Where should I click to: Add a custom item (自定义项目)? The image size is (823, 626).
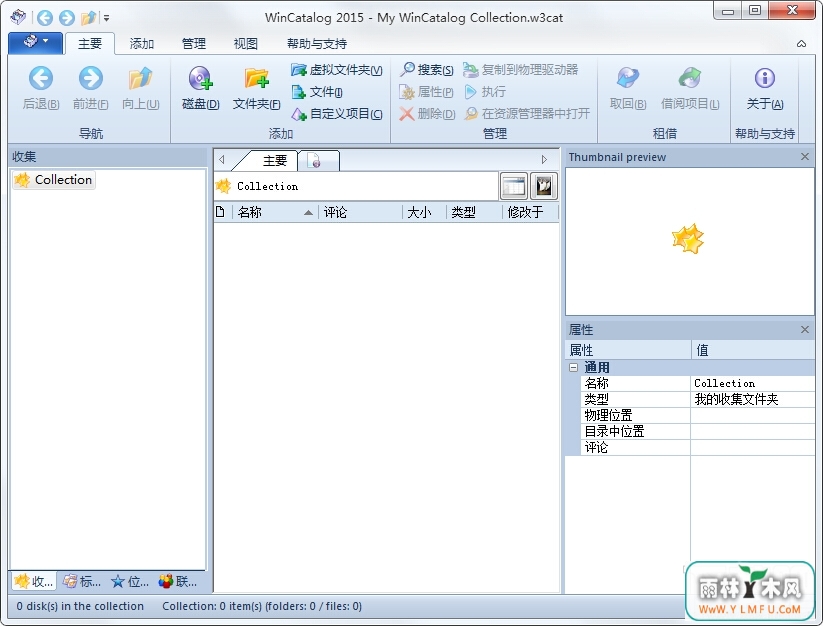click(x=336, y=114)
